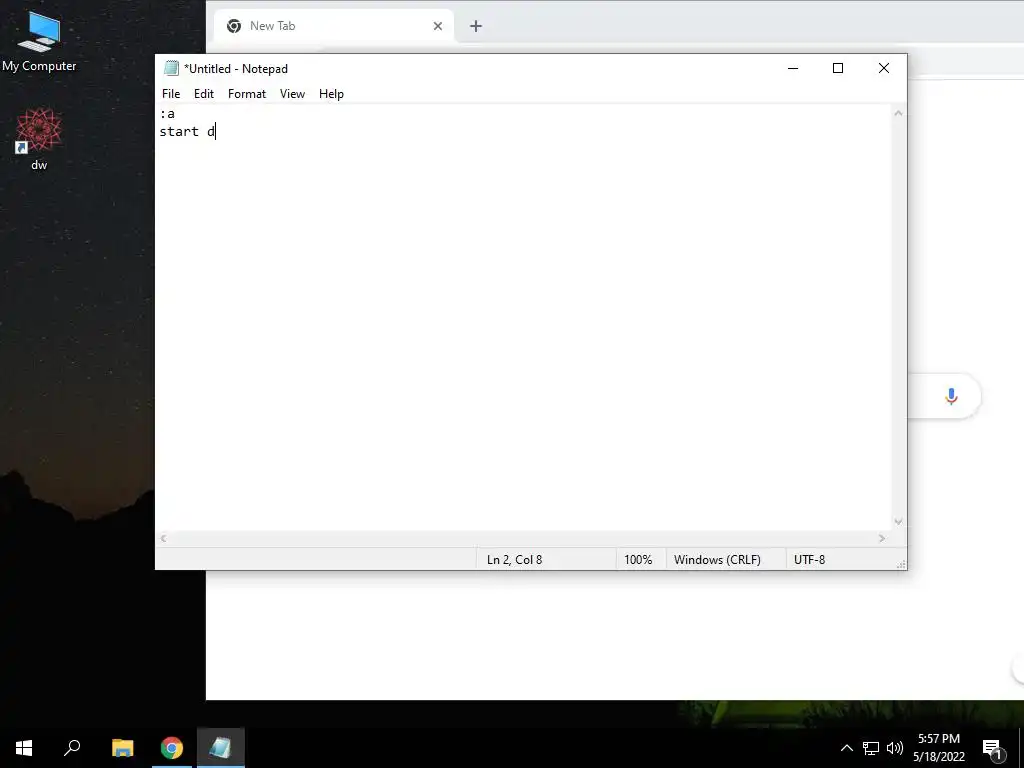
Task: Click the vertical scrollbar down arrow
Action: pyautogui.click(x=899, y=521)
